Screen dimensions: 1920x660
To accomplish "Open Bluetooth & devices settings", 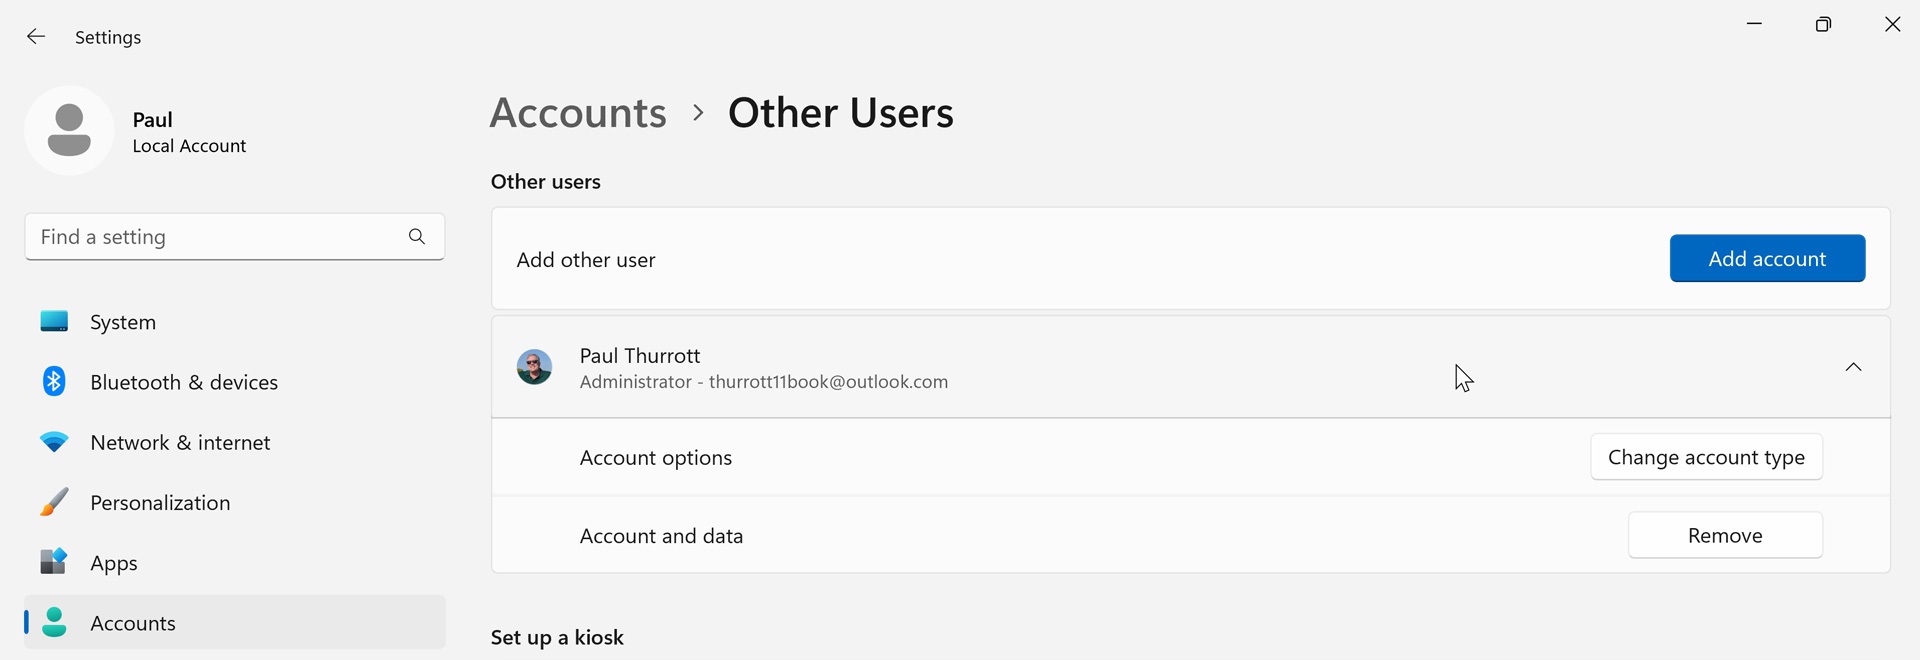I will point(184,382).
